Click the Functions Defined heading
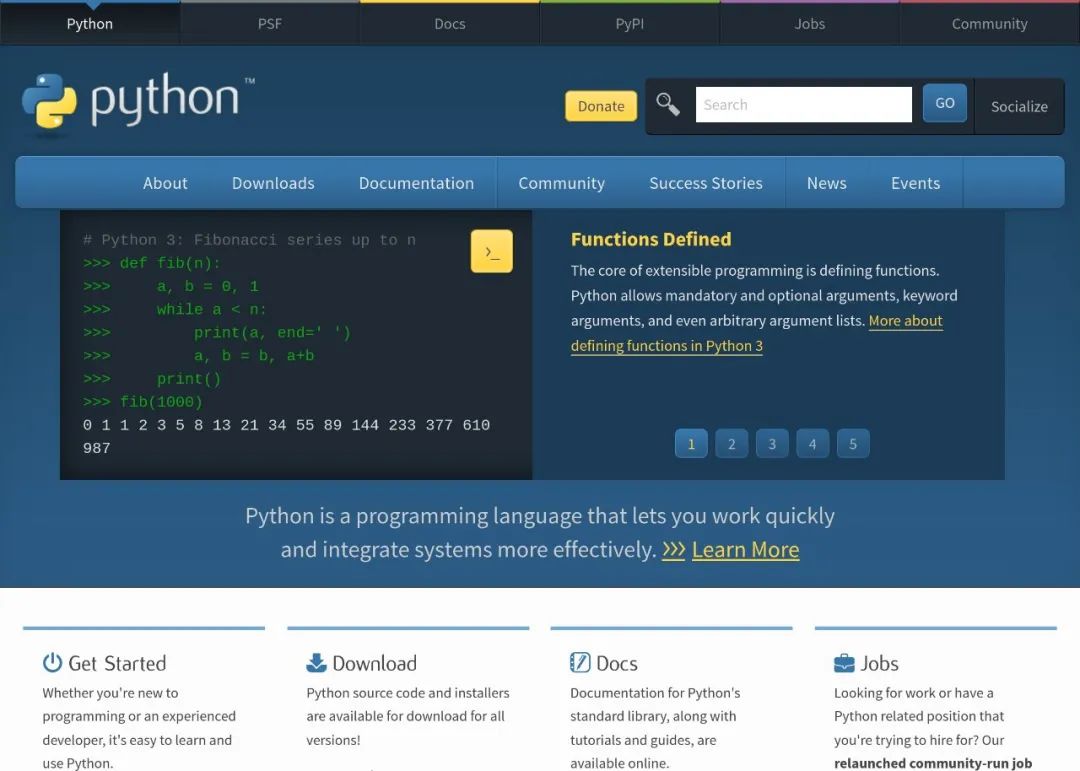The height and width of the screenshot is (771, 1080). [651, 239]
